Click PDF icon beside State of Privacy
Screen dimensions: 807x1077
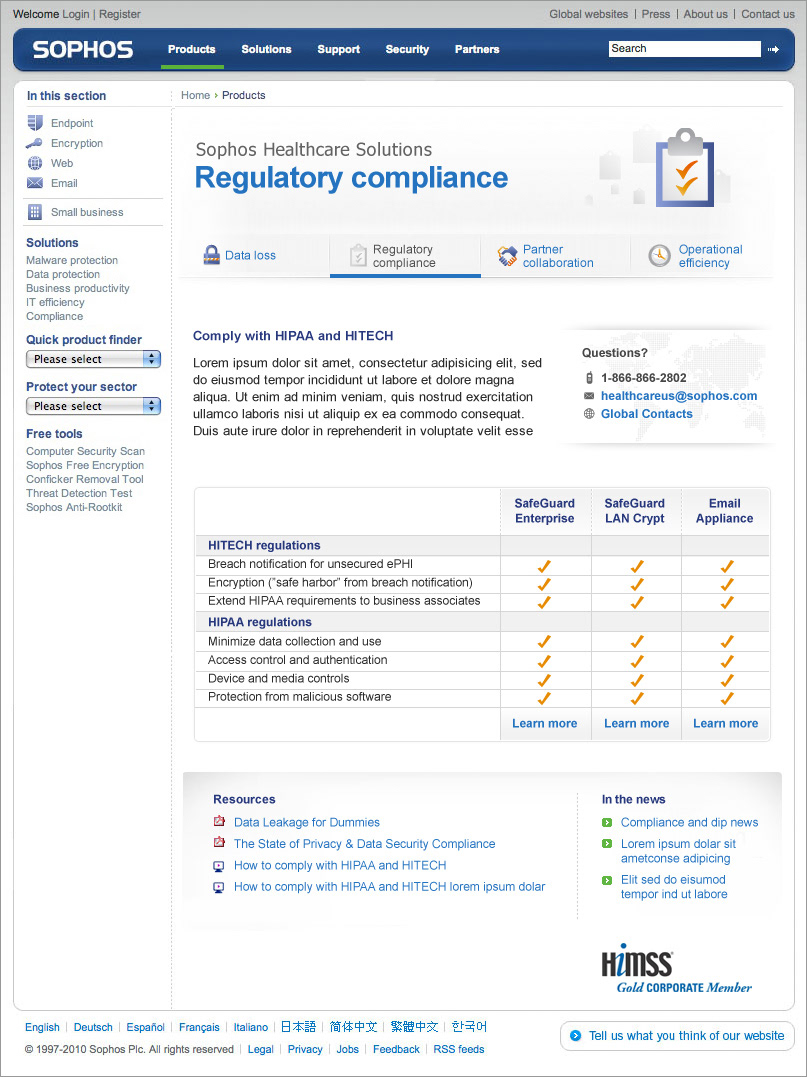pos(219,843)
